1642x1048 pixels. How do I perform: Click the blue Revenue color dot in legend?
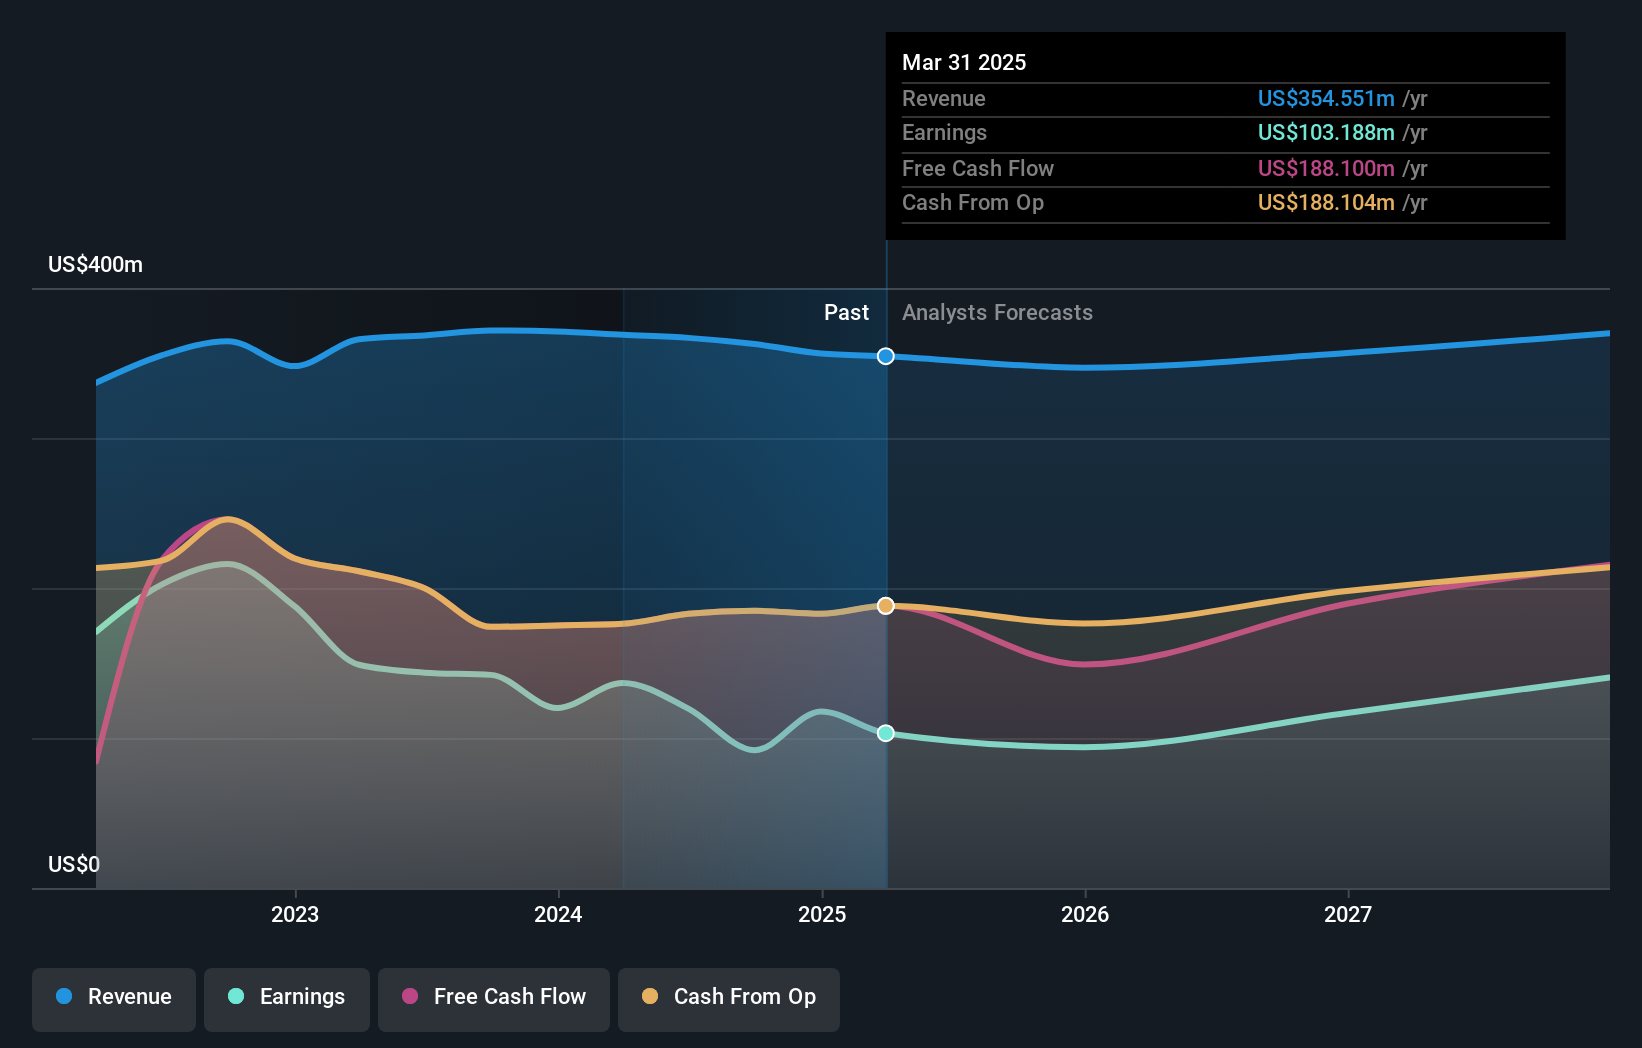tap(63, 997)
